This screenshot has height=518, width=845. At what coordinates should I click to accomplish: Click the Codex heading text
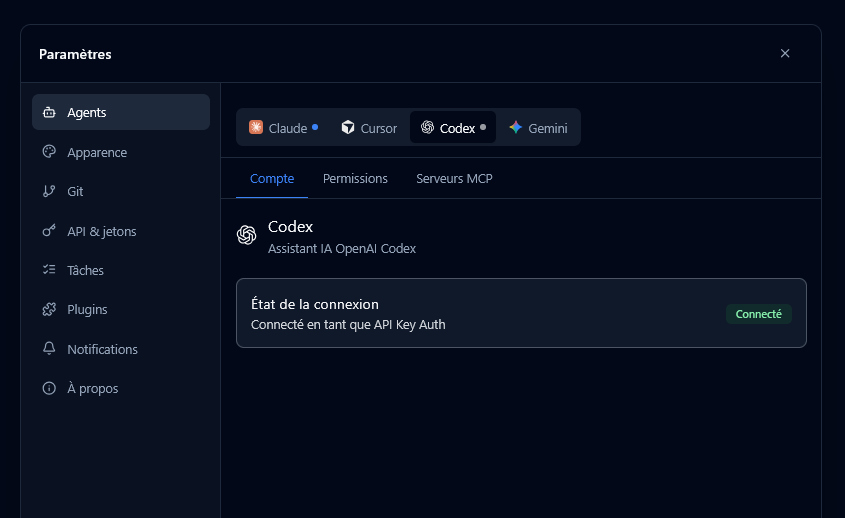290,226
